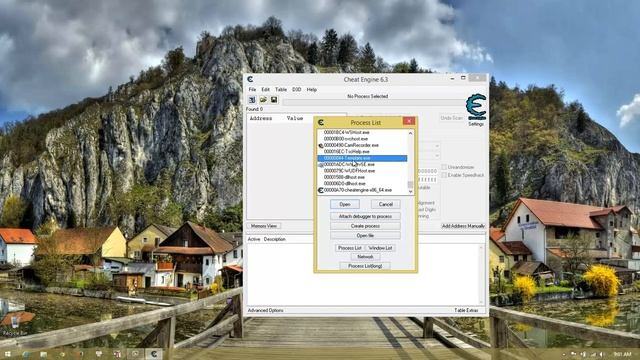This screenshot has height=360, width=640.
Task: Click Table Extras at window bottom
Action: (466, 311)
